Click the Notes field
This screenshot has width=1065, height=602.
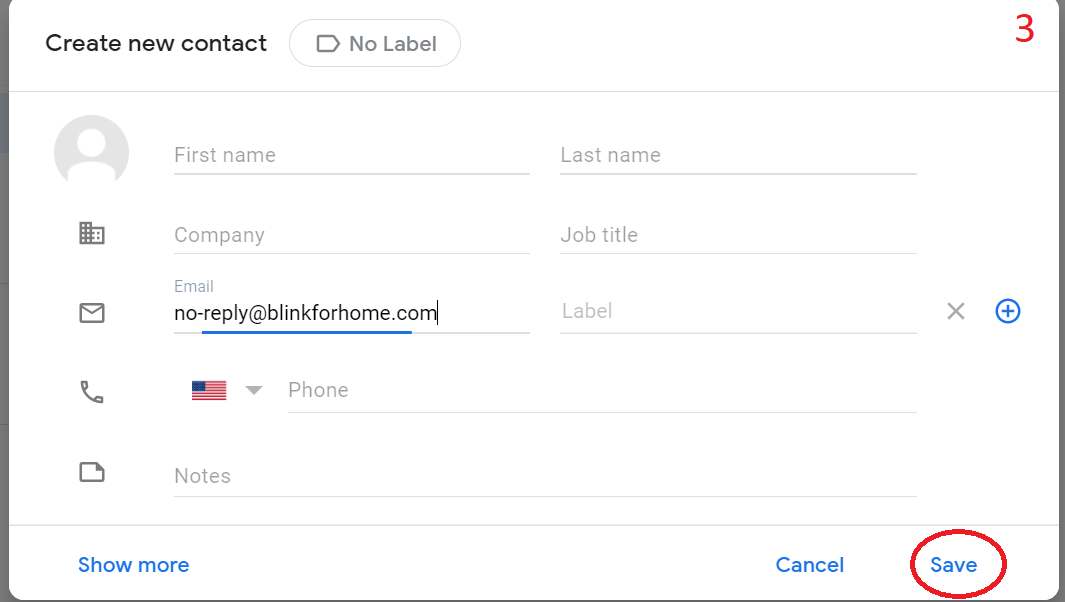[500, 475]
